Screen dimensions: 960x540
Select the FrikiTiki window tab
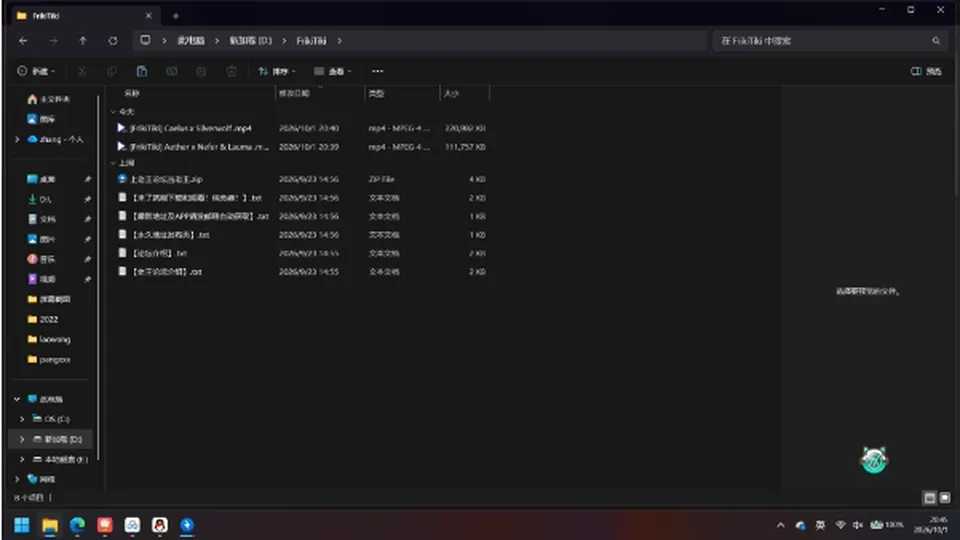(x=84, y=16)
